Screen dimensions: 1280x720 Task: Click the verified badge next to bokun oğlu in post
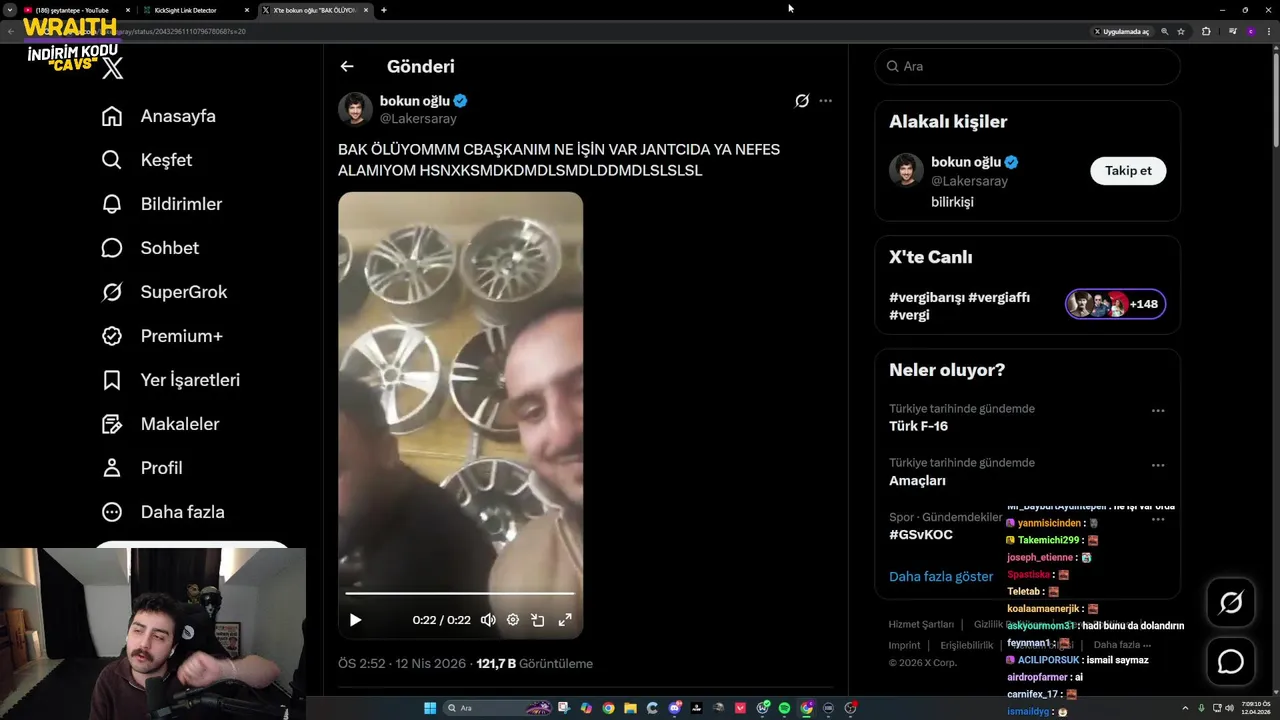pyautogui.click(x=461, y=101)
